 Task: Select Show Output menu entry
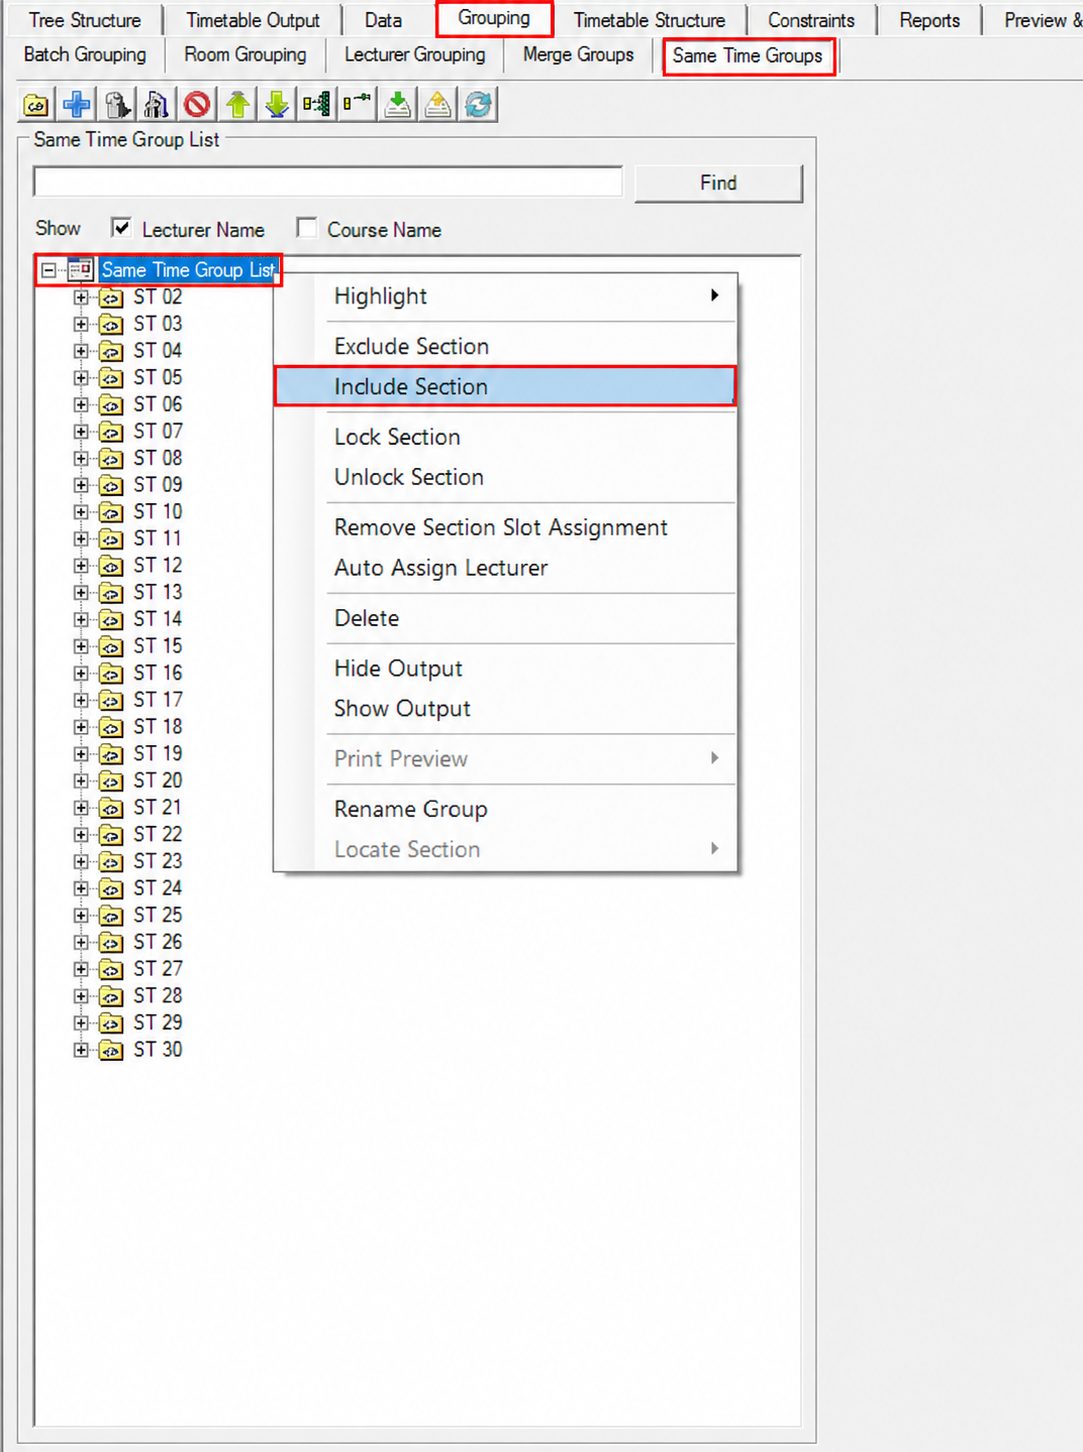coord(505,708)
